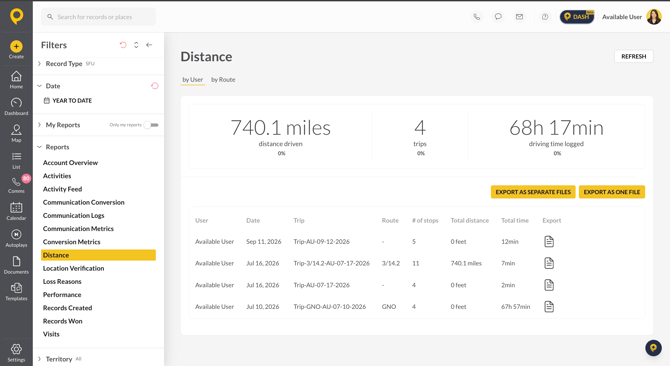Export Trip-AU-09-12-2026 file icon
Image resolution: width=670 pixels, height=366 pixels.
[x=549, y=242]
